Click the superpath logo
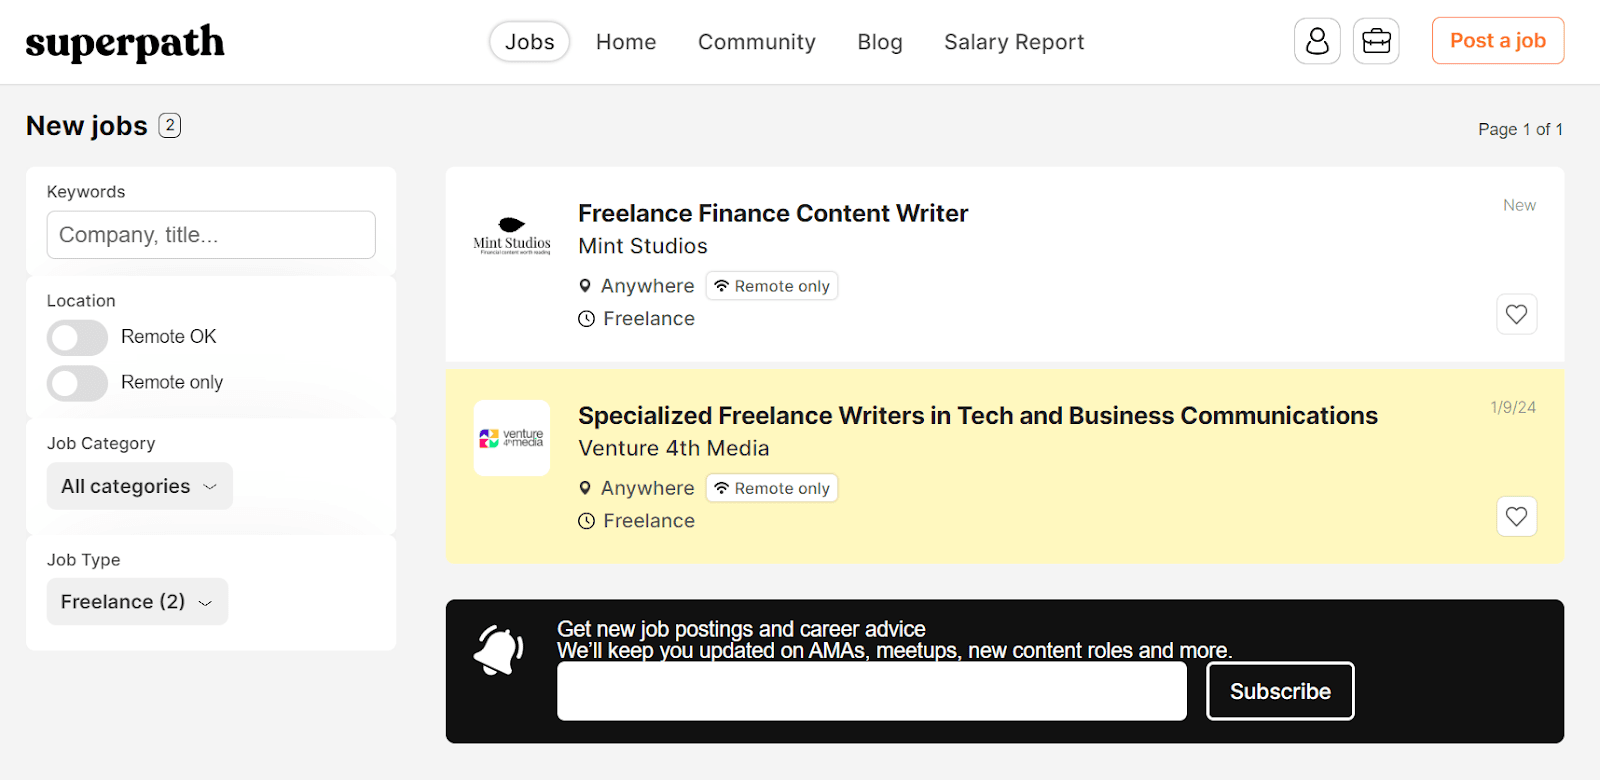 click(125, 43)
